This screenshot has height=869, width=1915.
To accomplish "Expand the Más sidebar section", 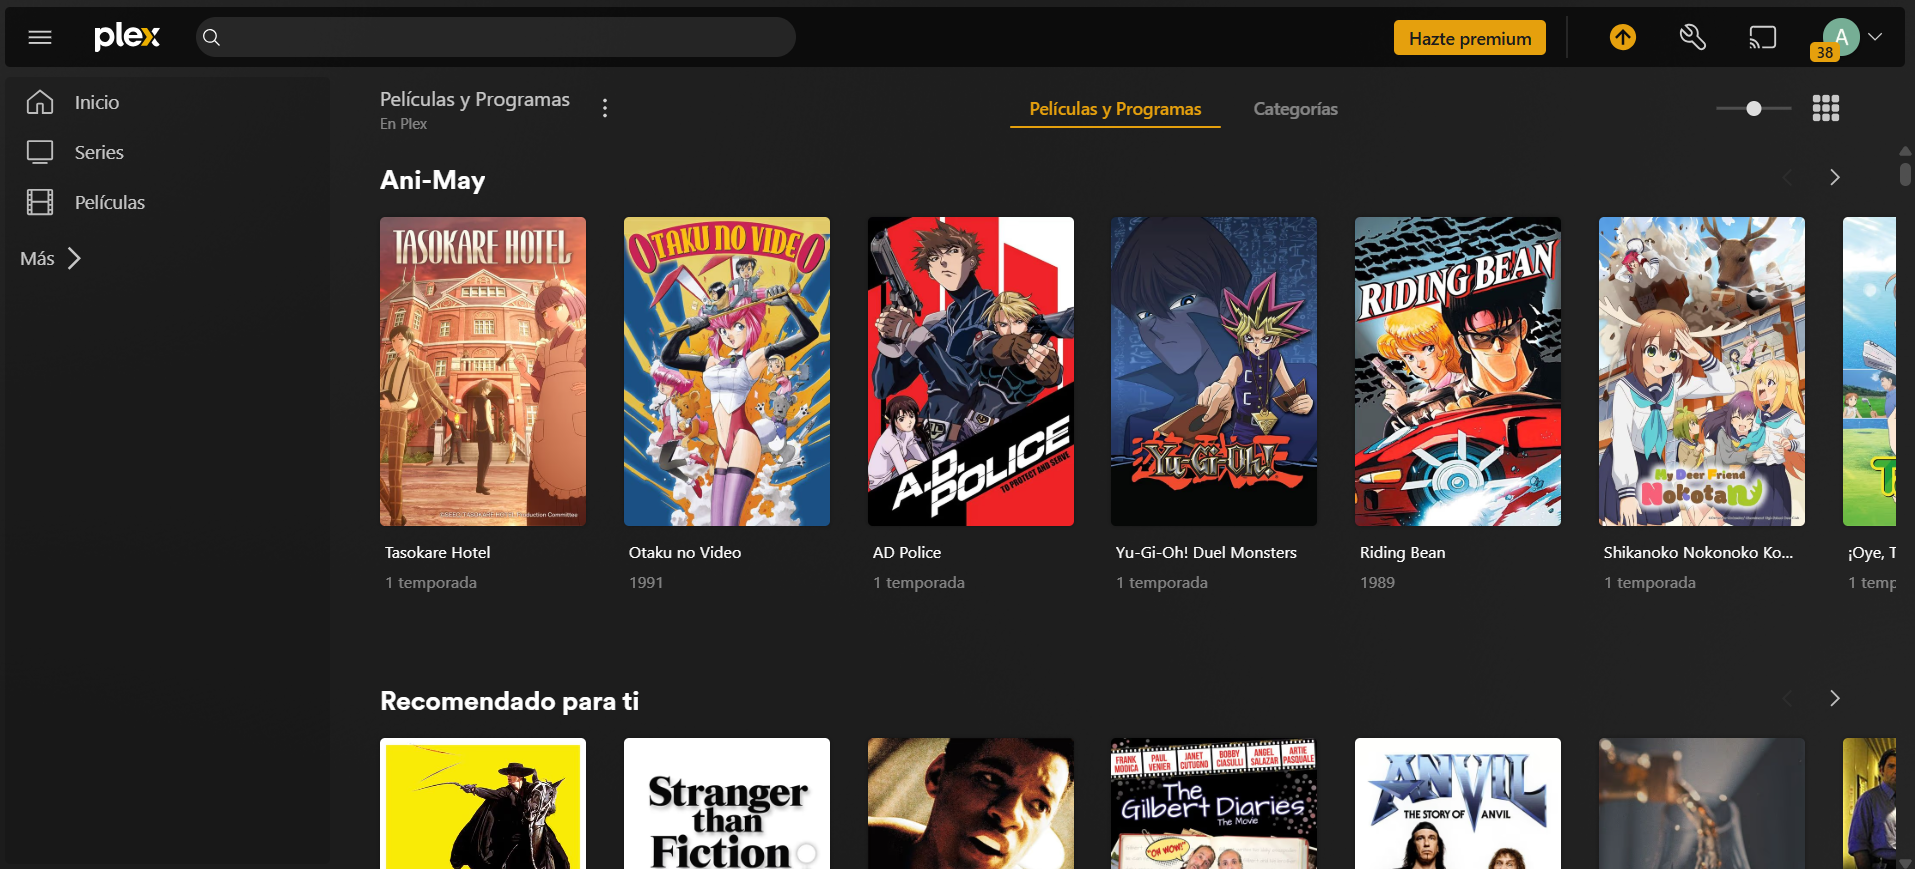I will 51,258.
